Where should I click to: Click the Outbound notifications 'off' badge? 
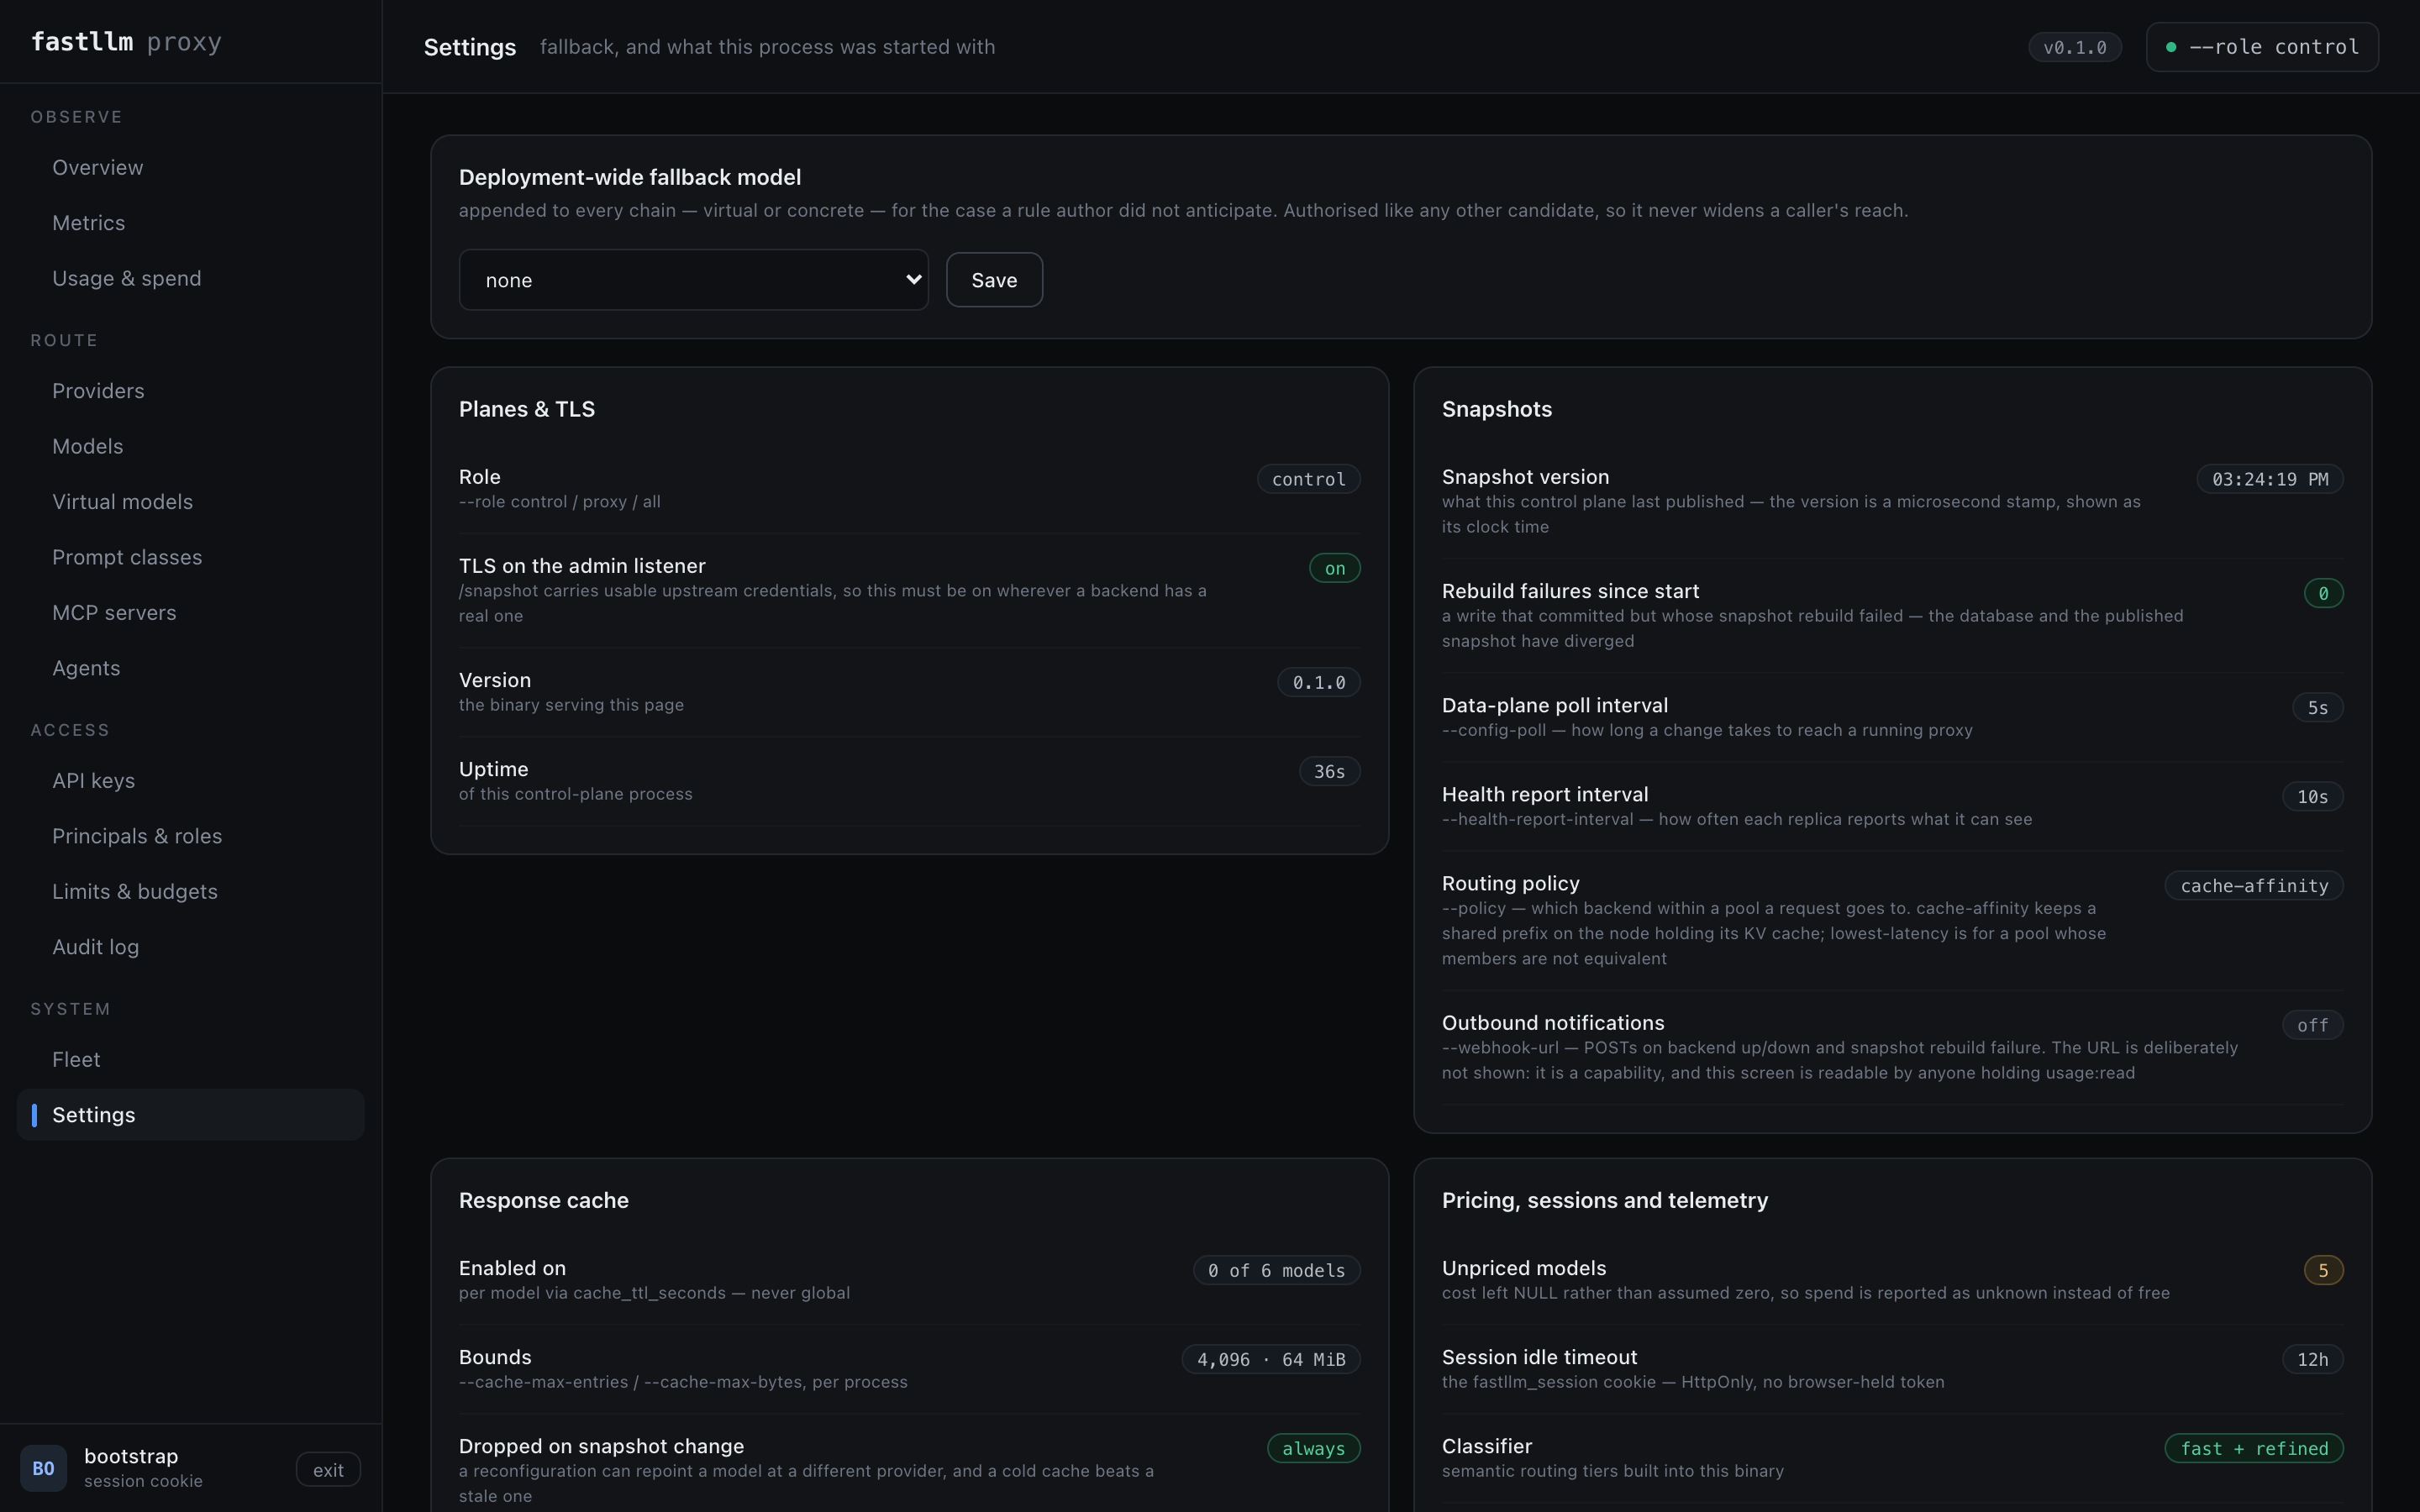tap(2312, 1025)
